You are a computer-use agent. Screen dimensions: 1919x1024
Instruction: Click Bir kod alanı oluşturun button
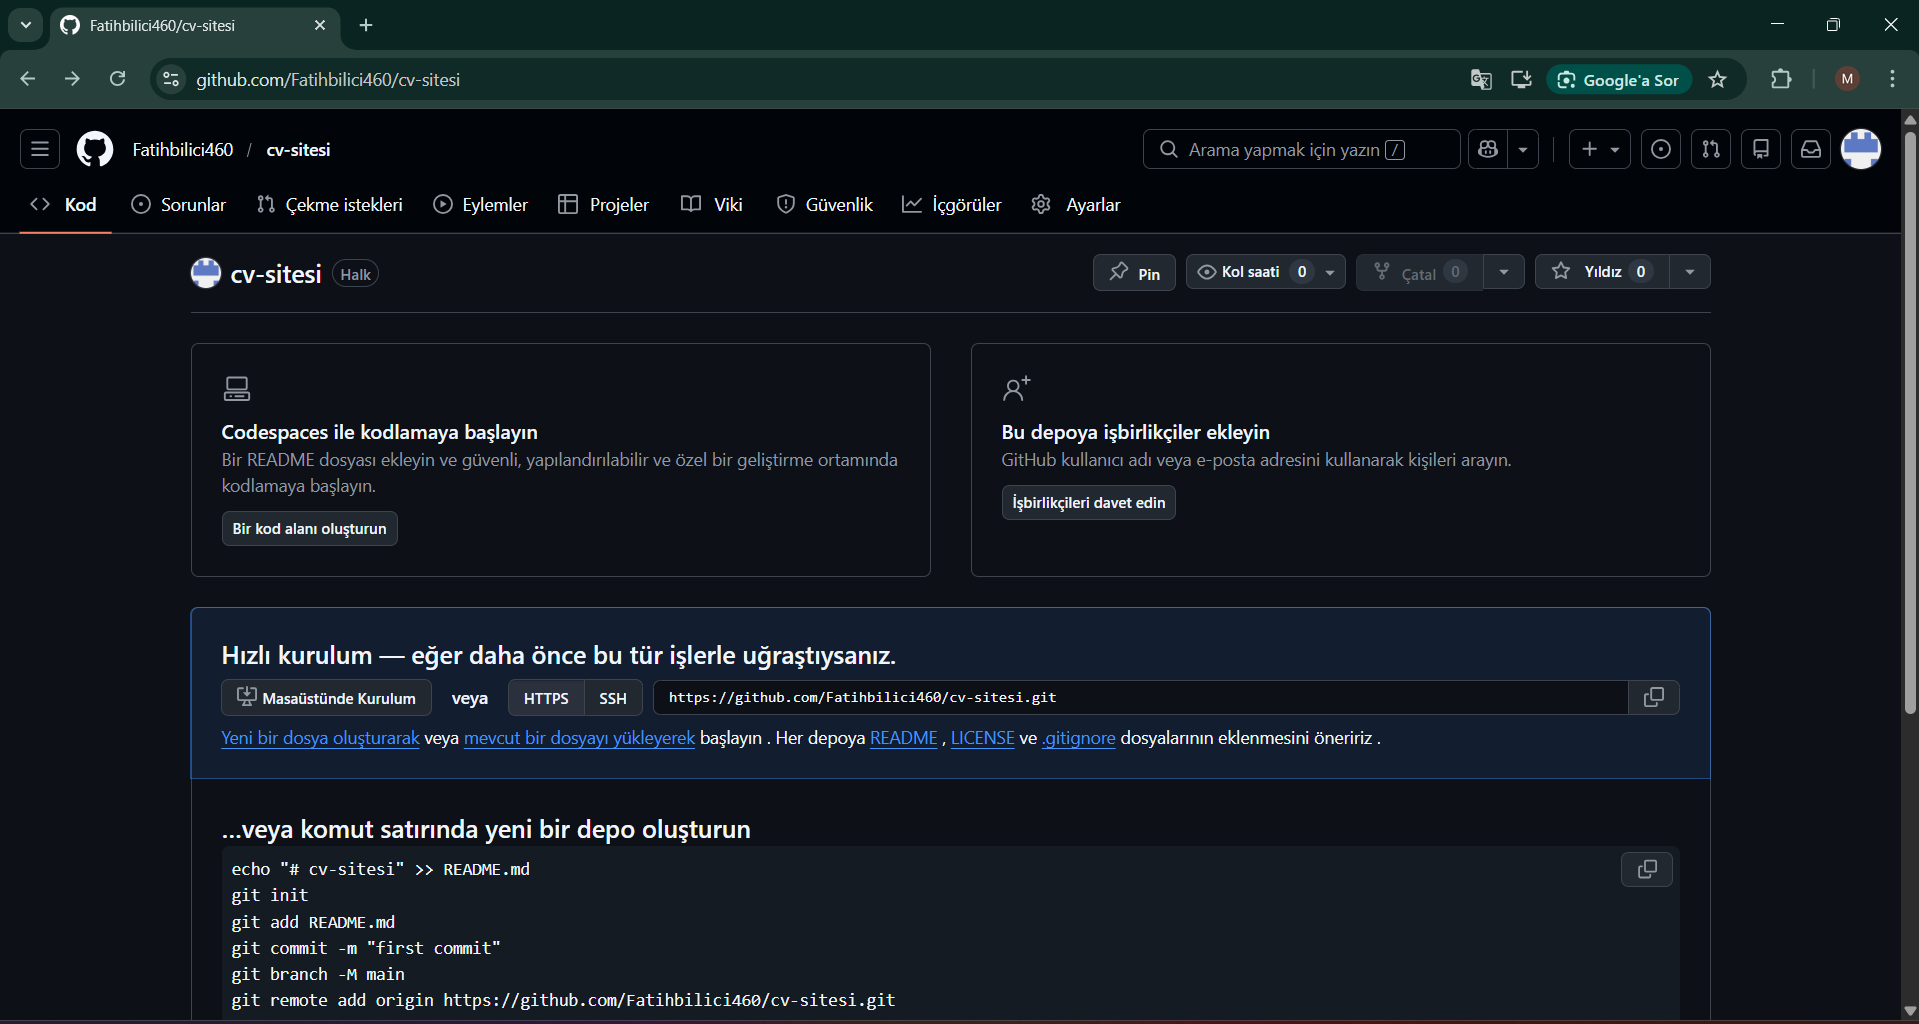[x=310, y=529]
